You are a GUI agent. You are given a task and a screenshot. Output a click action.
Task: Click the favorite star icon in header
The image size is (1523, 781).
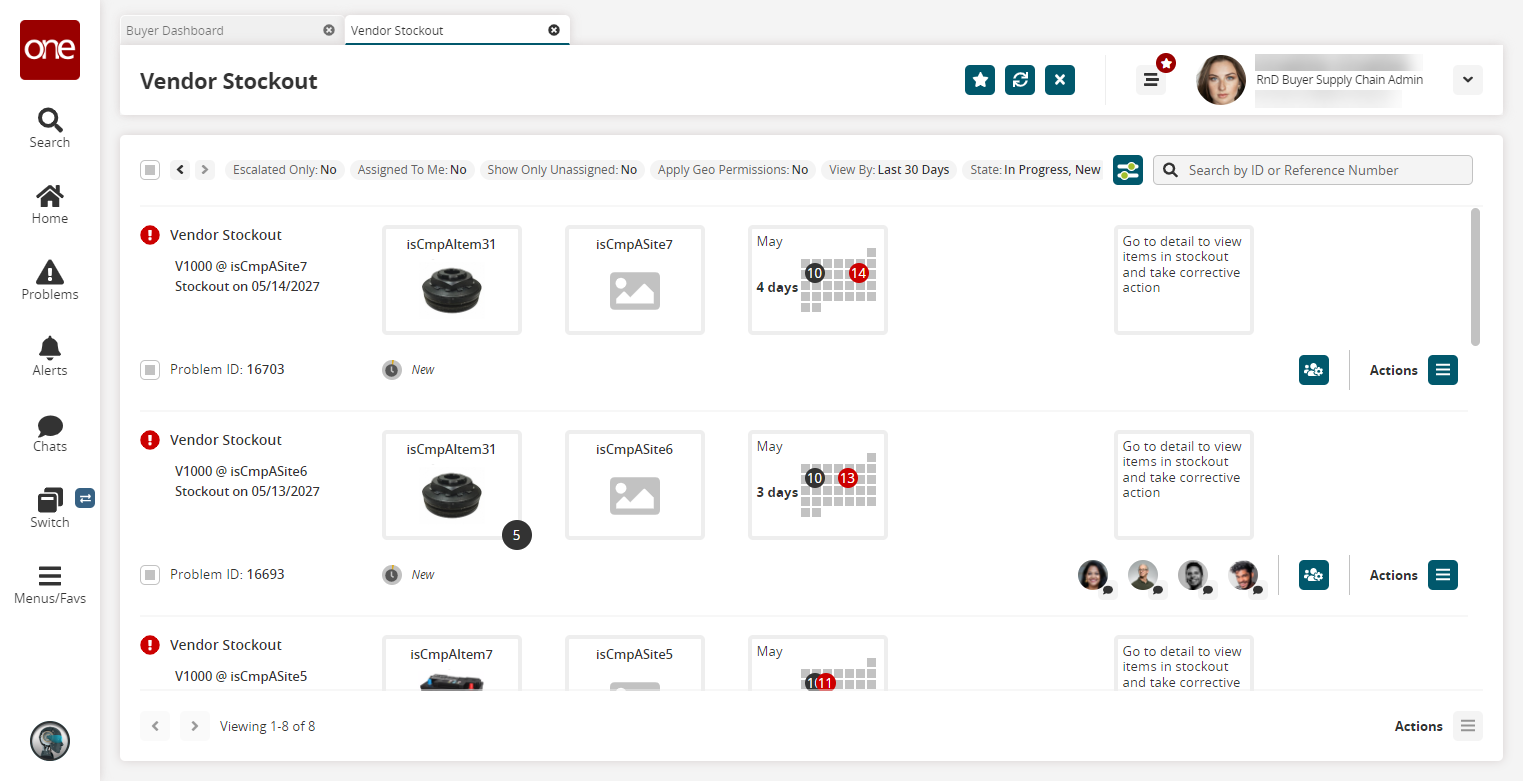(980, 80)
